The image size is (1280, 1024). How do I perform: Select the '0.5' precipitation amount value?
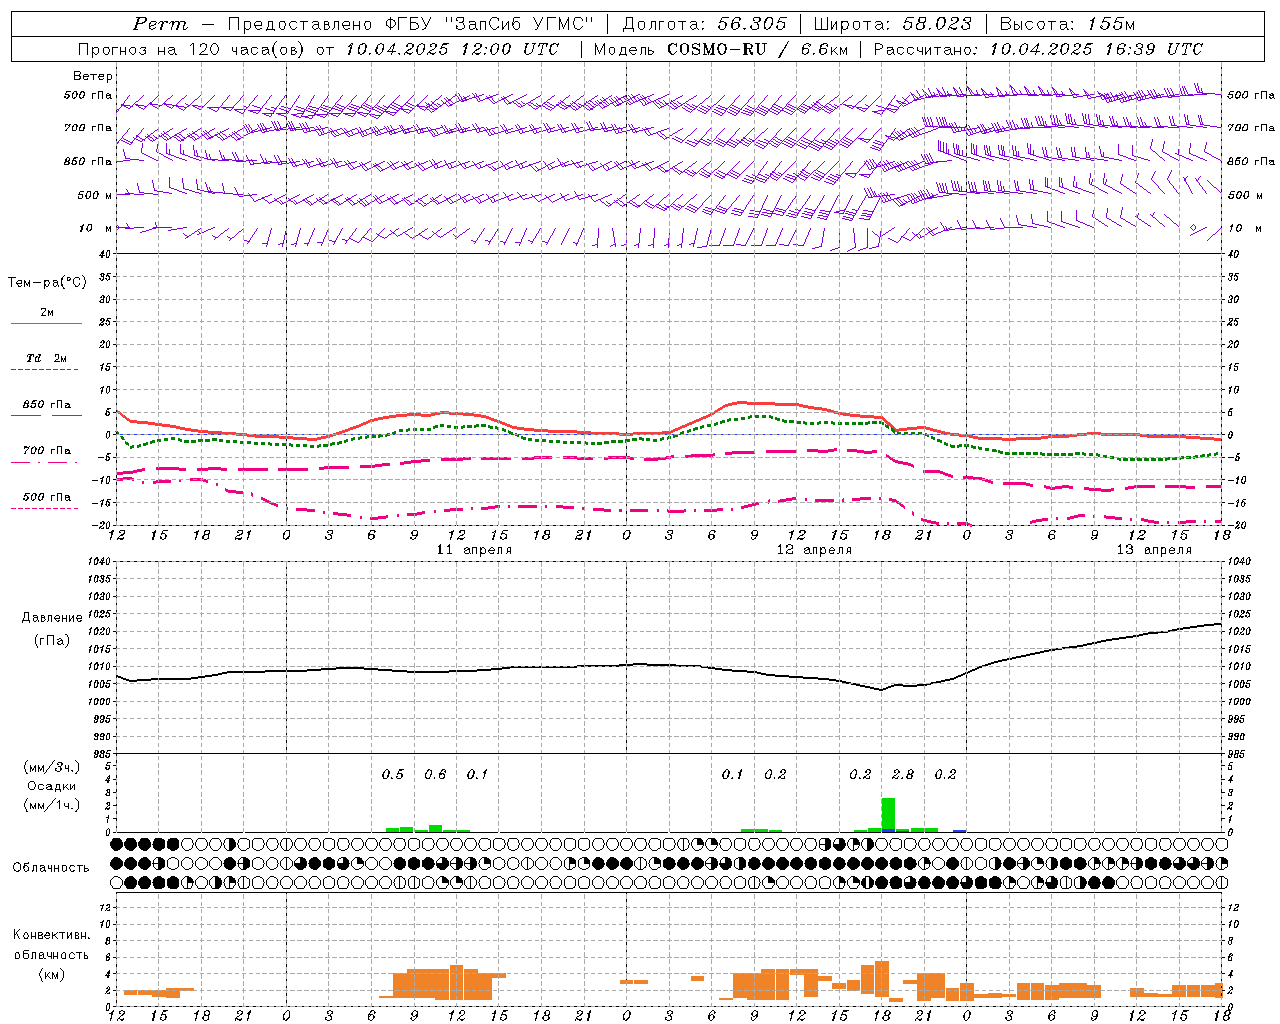pyautogui.click(x=393, y=775)
